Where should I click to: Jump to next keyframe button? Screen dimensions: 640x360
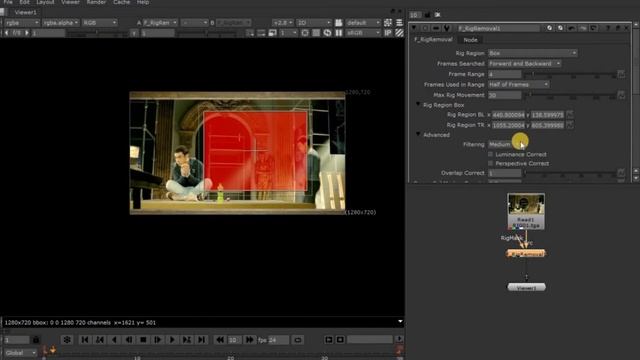coord(187,340)
